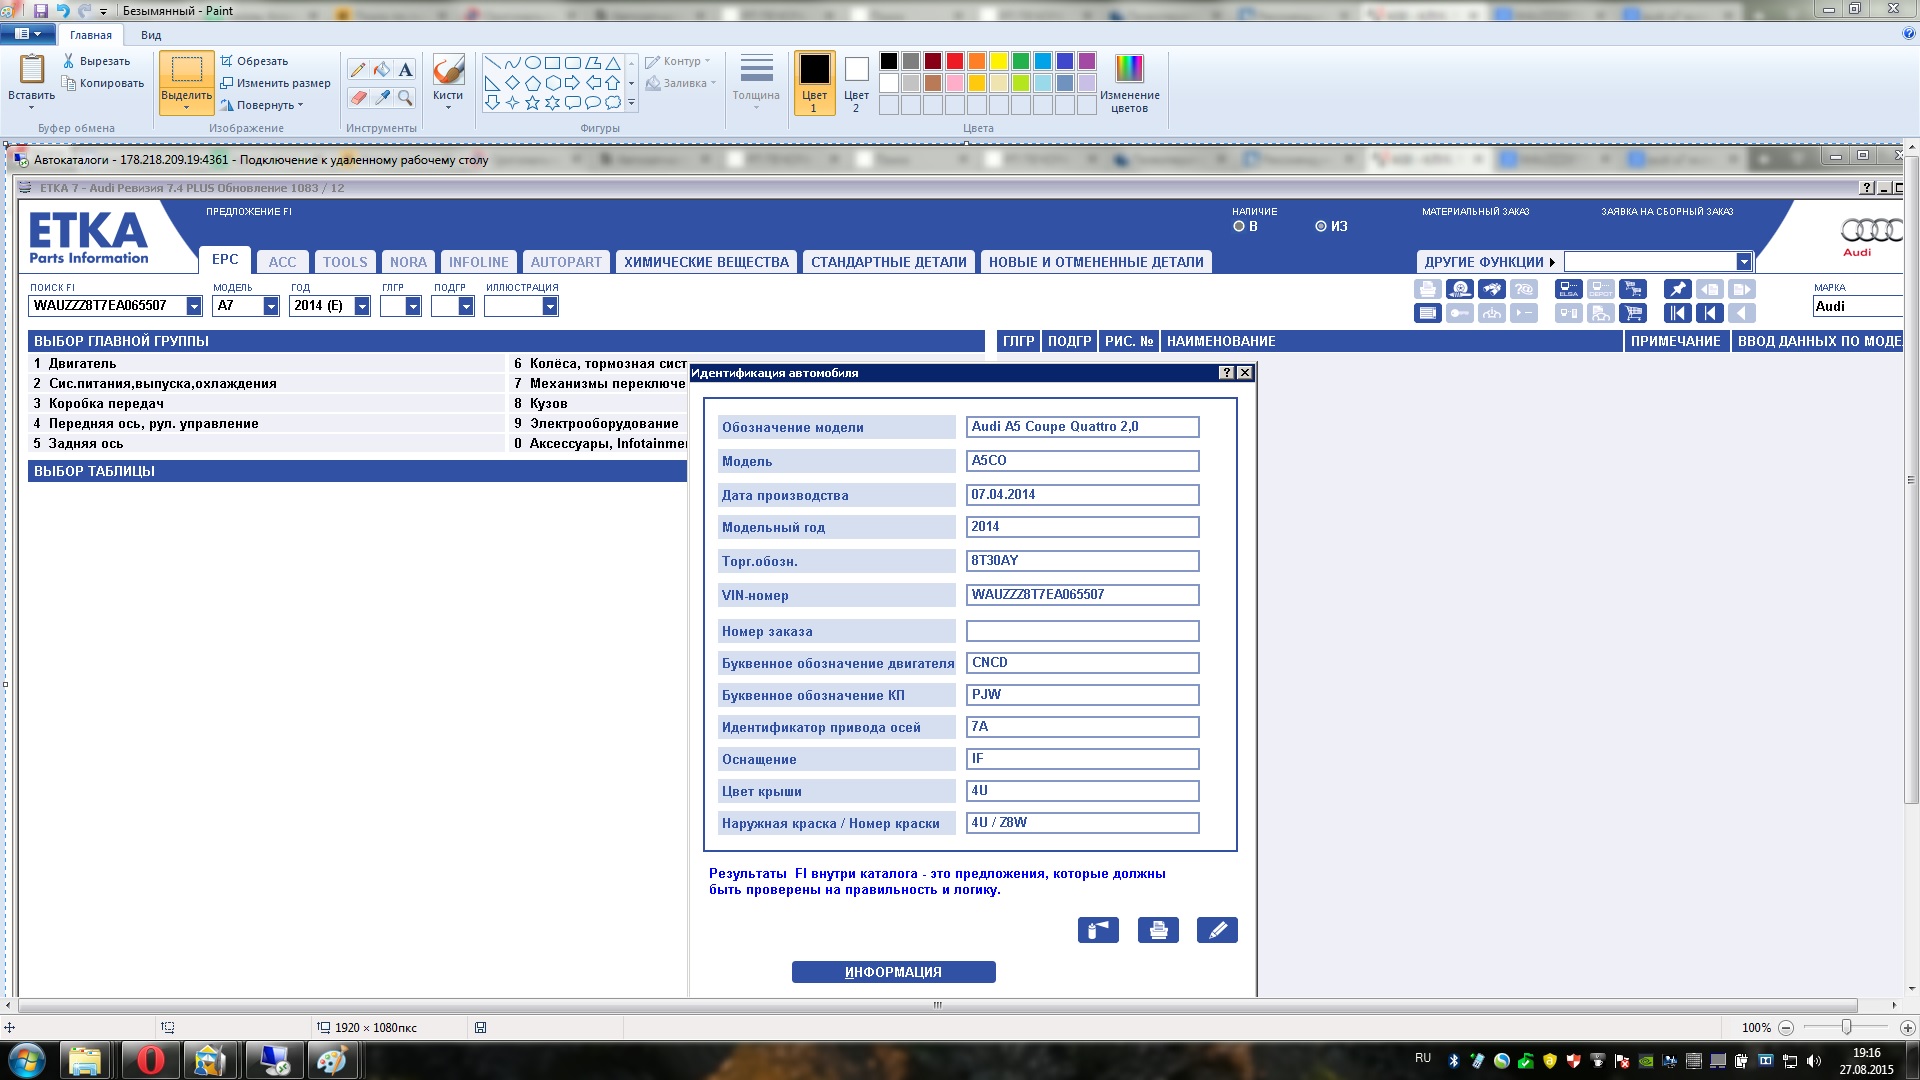Select Paint's eraser tool

click(x=358, y=97)
